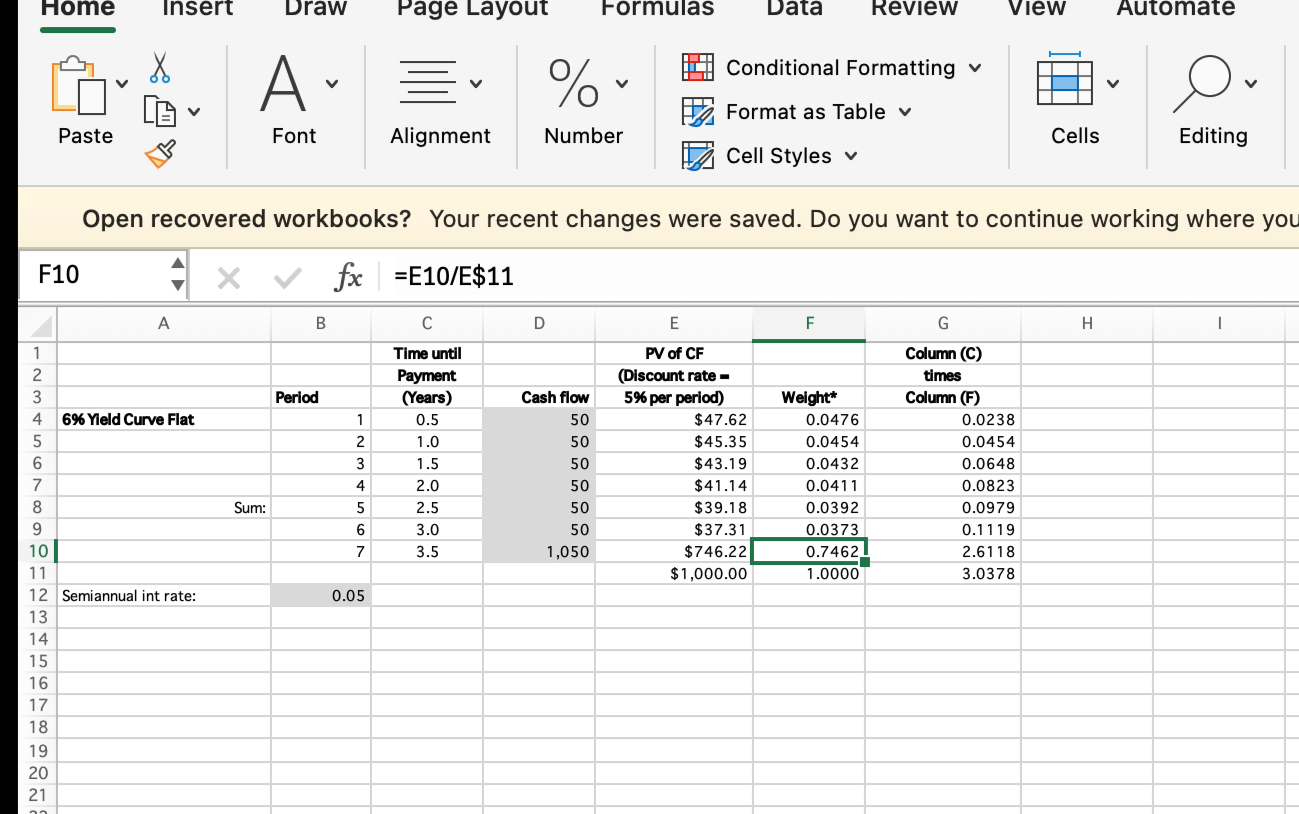Click the Format as Table label

tap(806, 112)
